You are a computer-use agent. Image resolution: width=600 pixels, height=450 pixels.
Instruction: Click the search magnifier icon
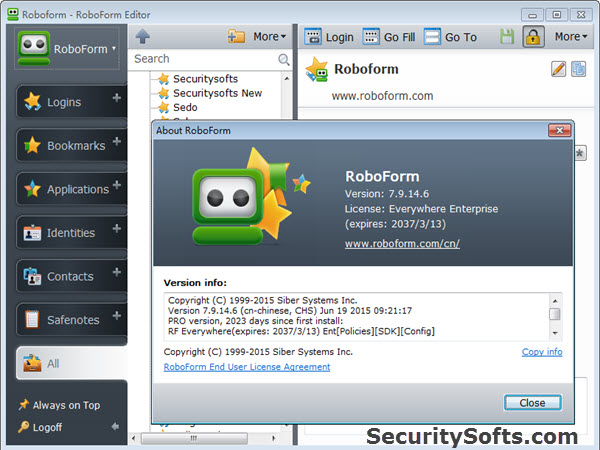point(284,59)
